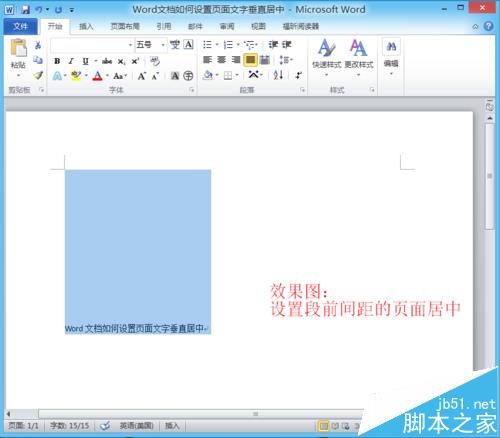500x438 pixels.
Task: Click the vertical scrollbar thumb
Action: tap(490, 176)
